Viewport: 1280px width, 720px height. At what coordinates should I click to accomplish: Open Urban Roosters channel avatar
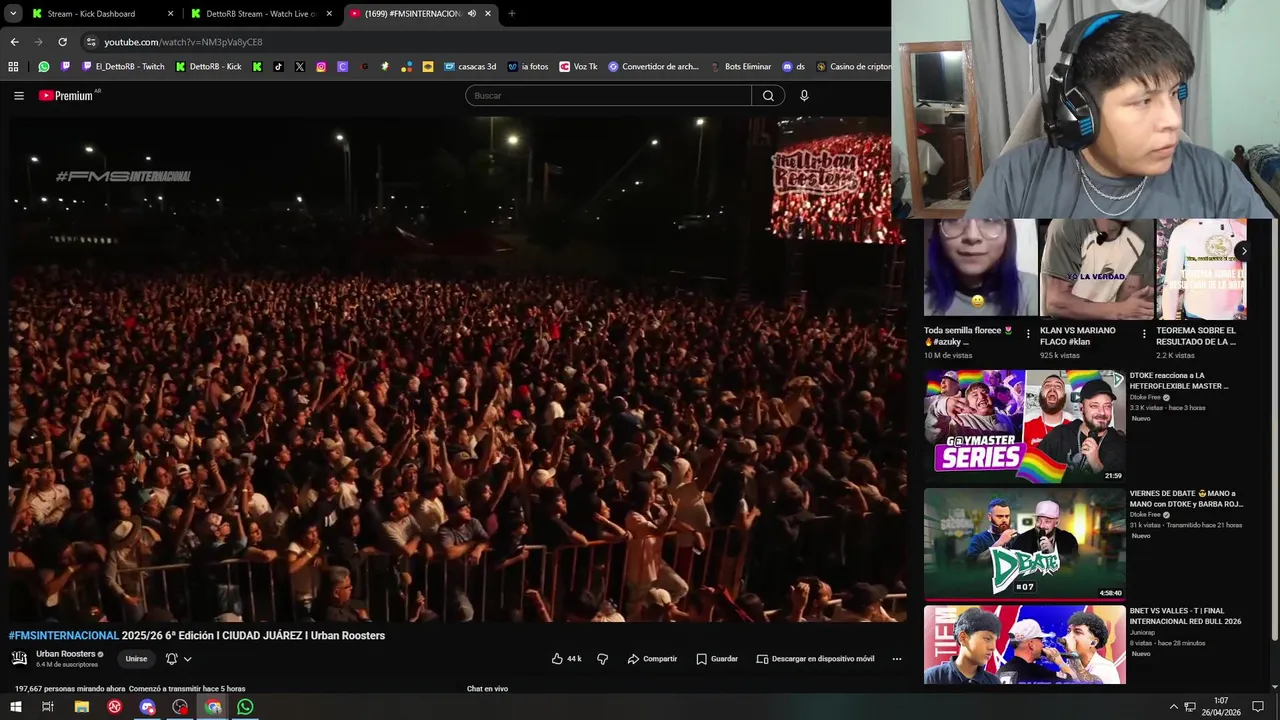(19, 658)
